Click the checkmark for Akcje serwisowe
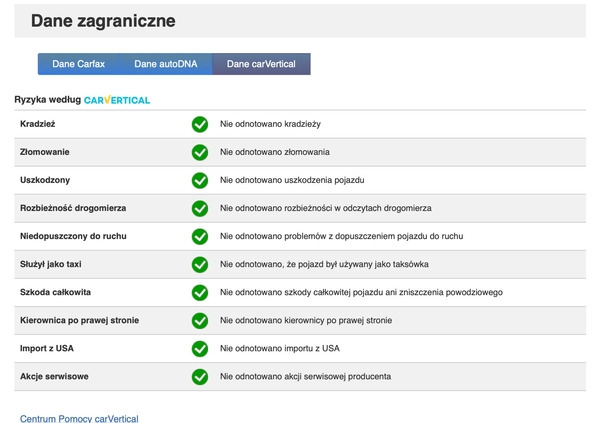The image size is (597, 423). point(200,377)
